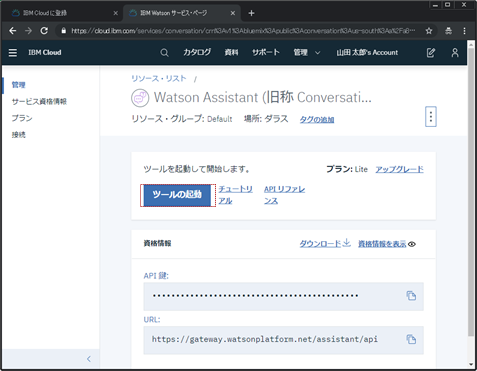Image resolution: width=477 pixels, height=371 pixels.
Task: Click the scrollbar up arrow
Action: (471, 44)
